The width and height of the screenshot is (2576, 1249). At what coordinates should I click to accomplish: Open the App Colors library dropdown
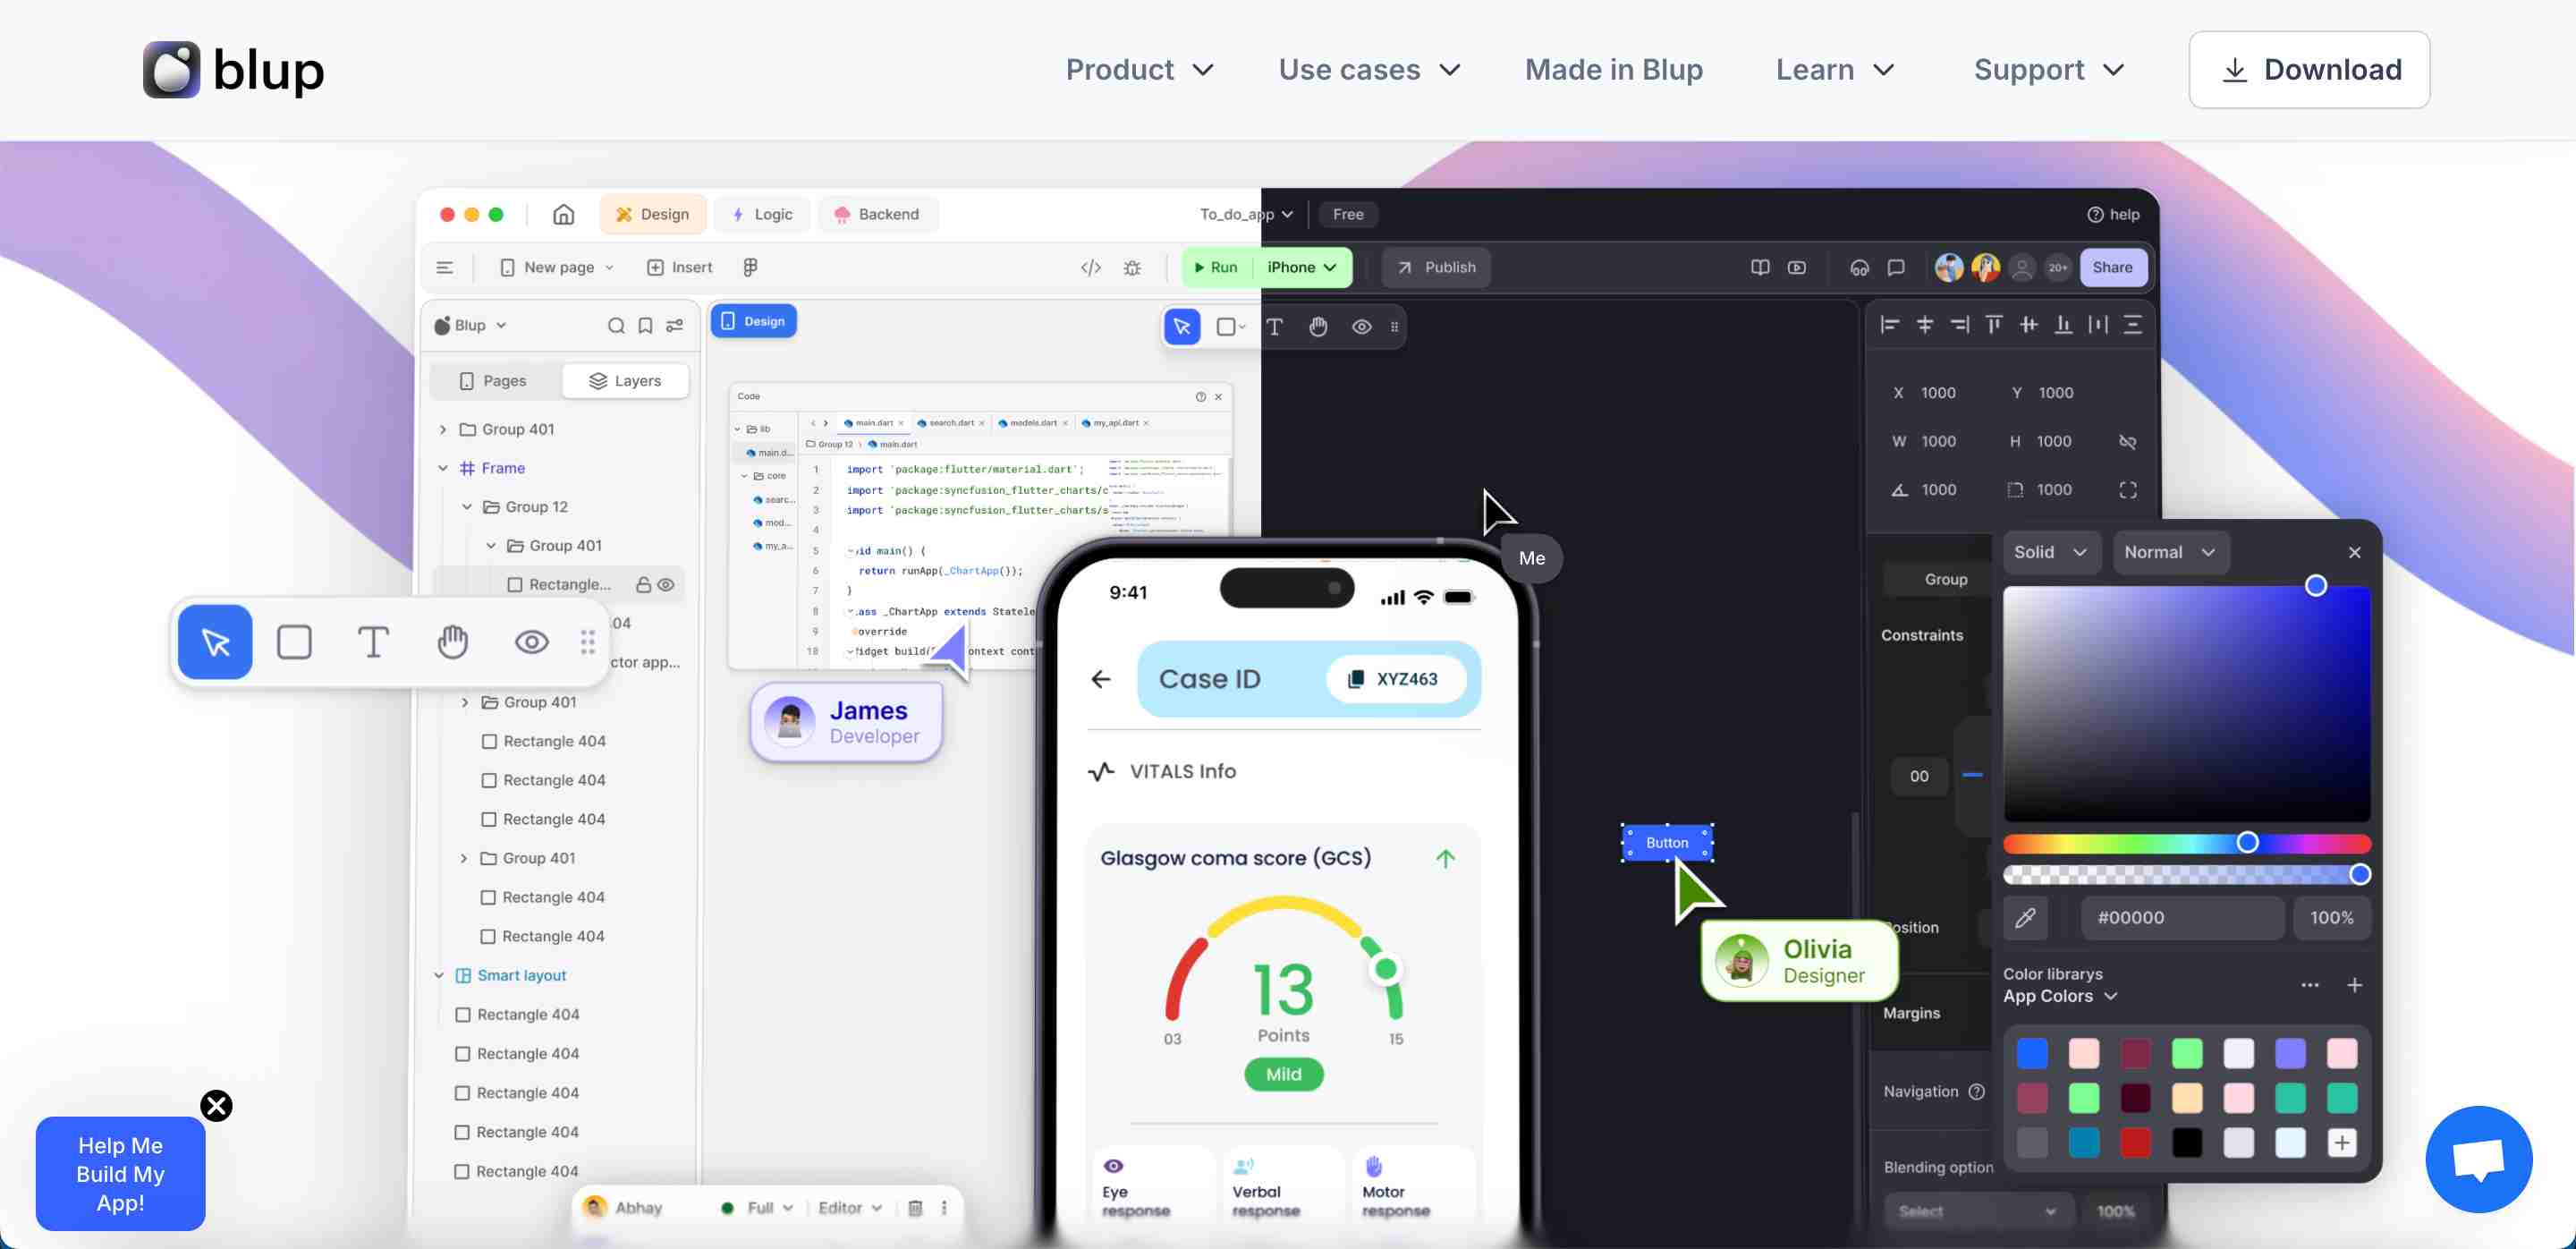click(2060, 996)
